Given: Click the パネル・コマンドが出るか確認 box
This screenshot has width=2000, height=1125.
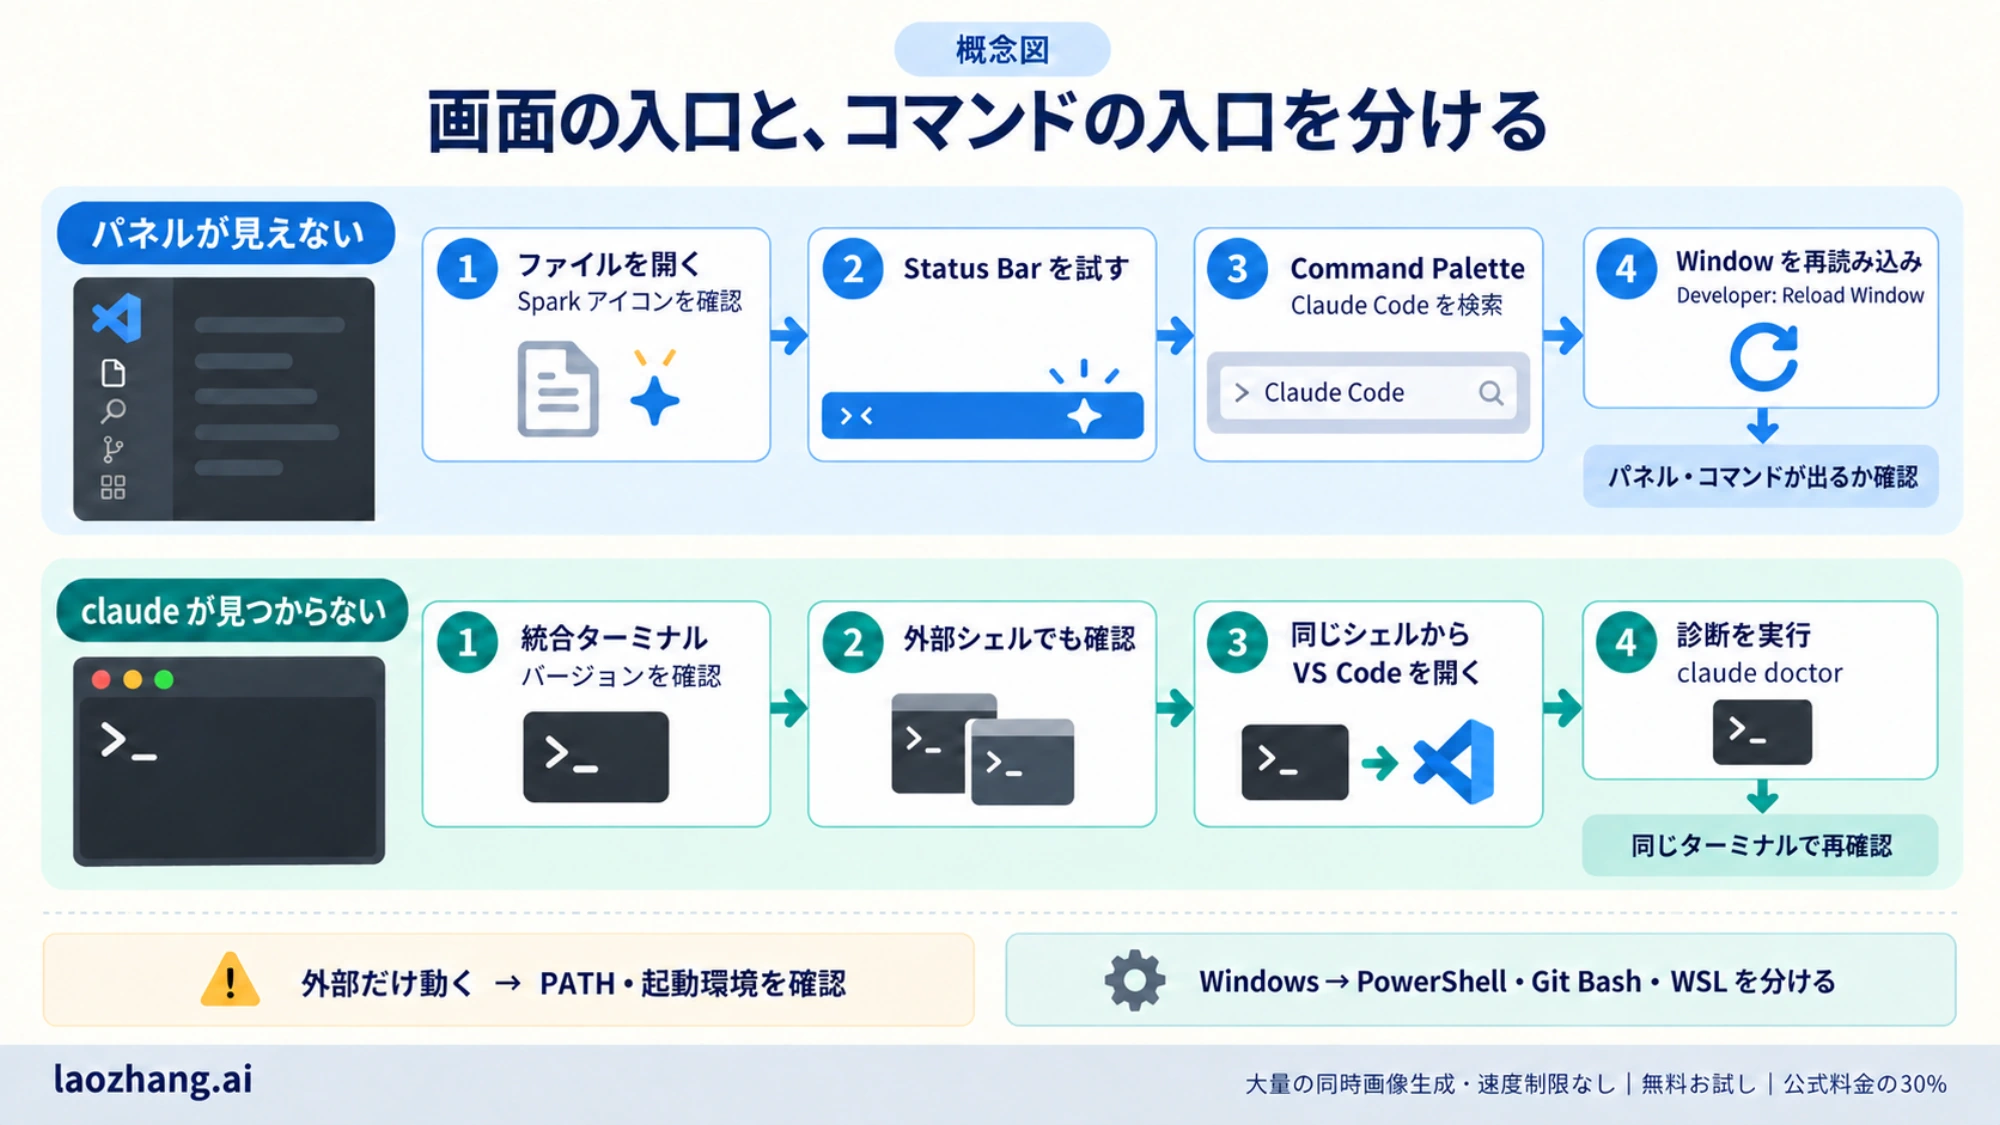Looking at the screenshot, I should [1761, 476].
